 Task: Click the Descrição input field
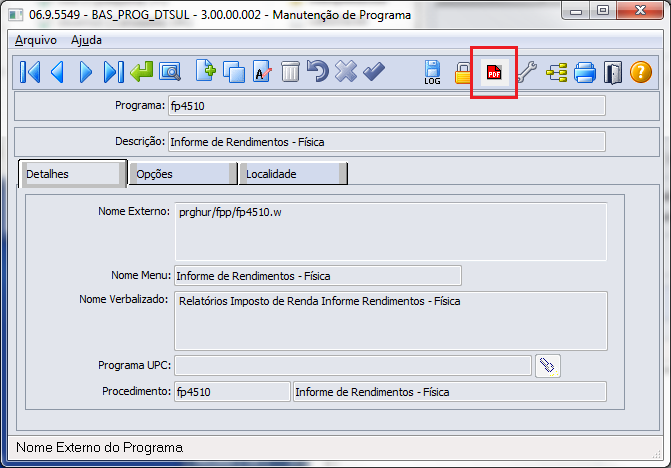click(387, 142)
